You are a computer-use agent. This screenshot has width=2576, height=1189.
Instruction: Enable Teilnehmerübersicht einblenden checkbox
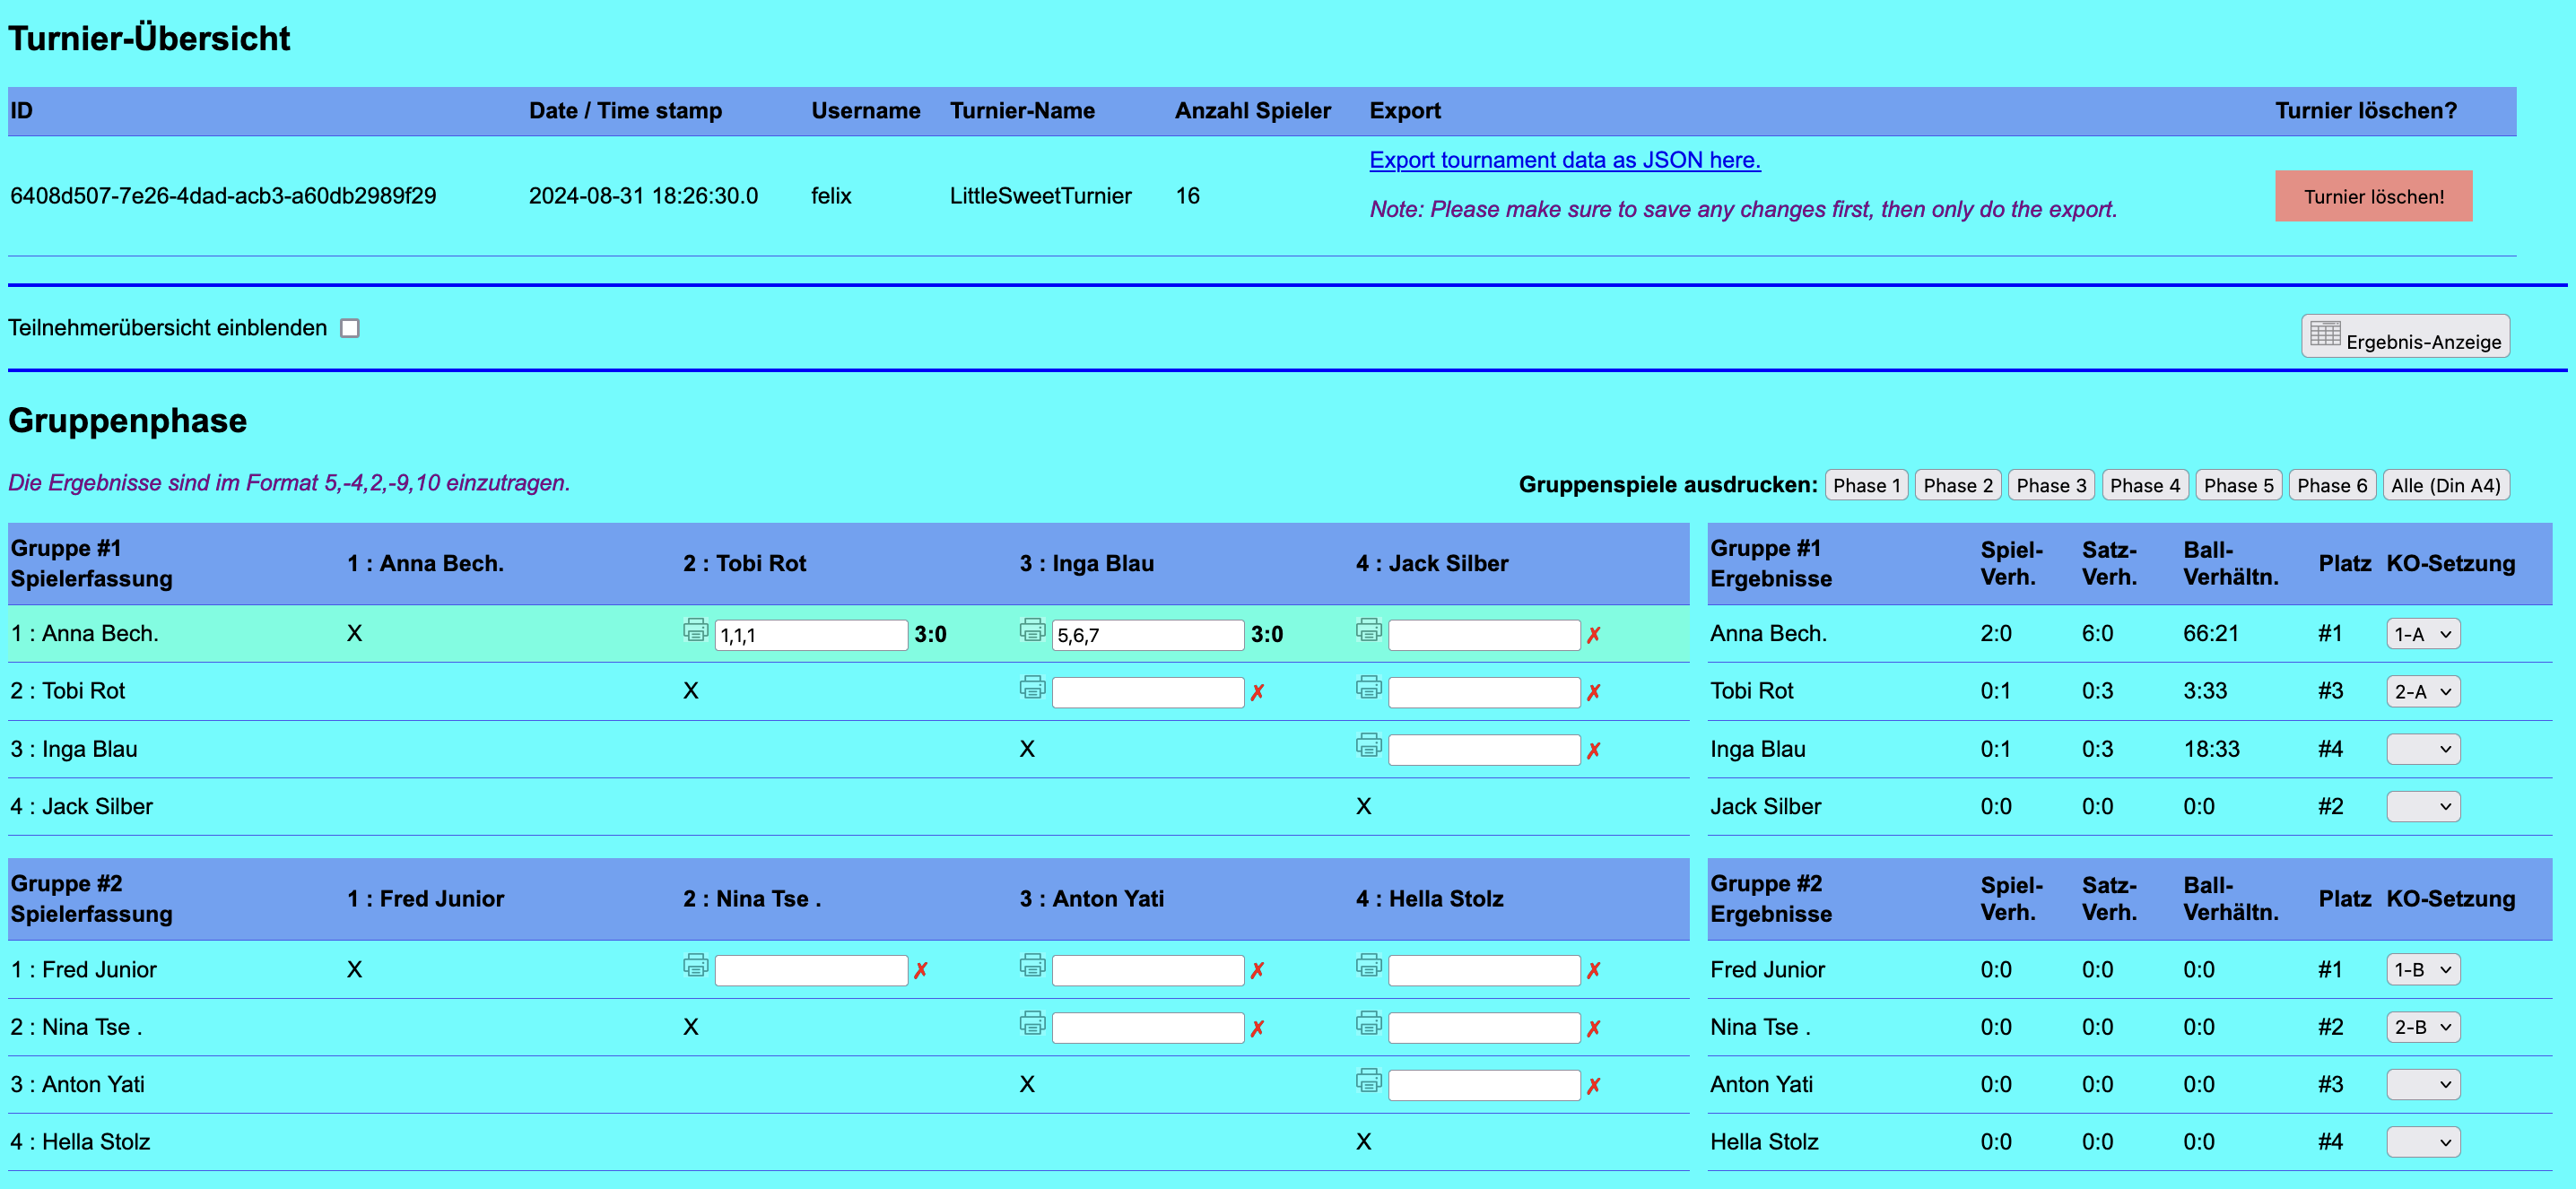pyautogui.click(x=349, y=328)
